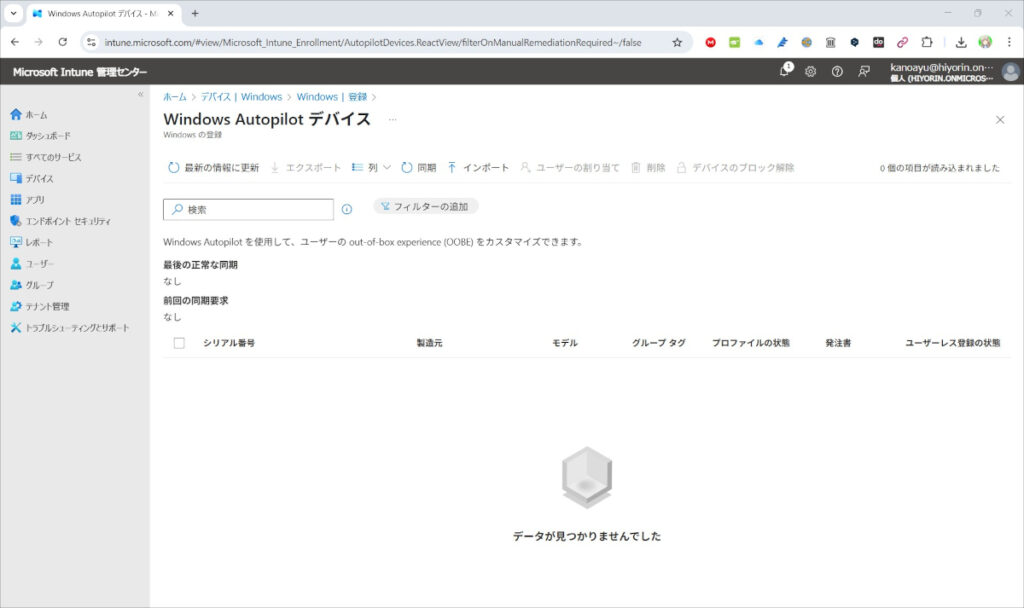
Task: Click the Microsoft Intune 管理センター title
Action: (x=80, y=72)
